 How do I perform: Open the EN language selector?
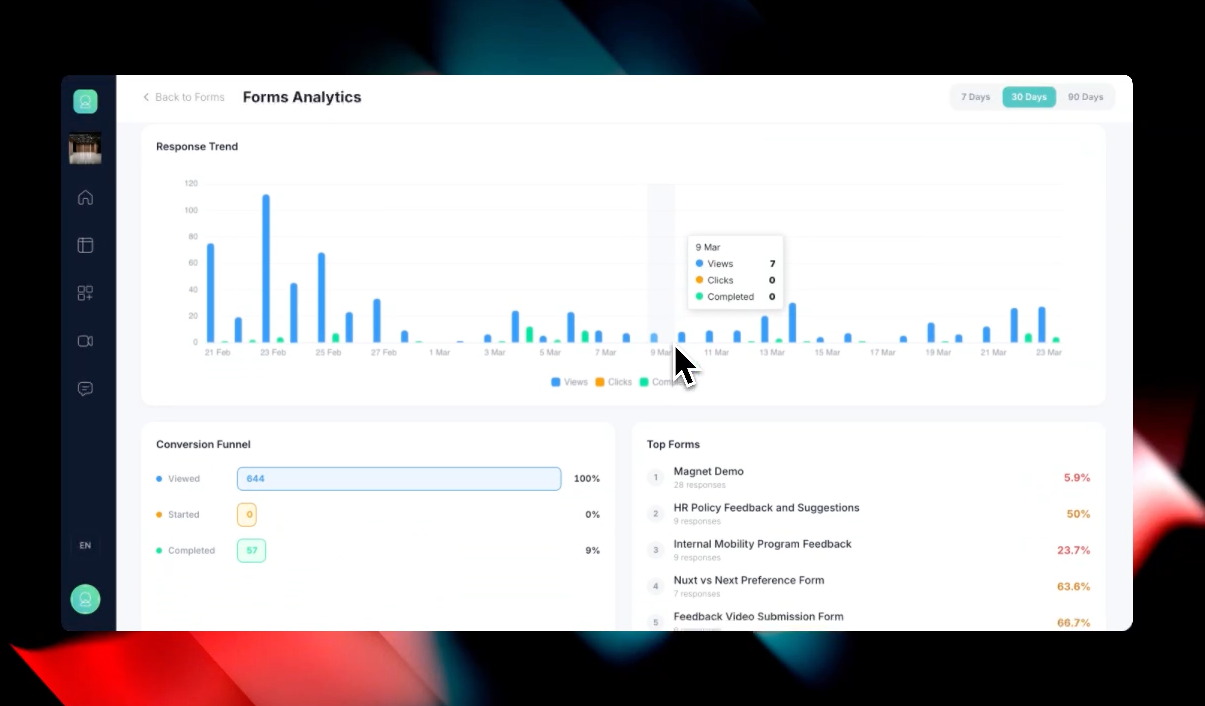pyautogui.click(x=85, y=545)
